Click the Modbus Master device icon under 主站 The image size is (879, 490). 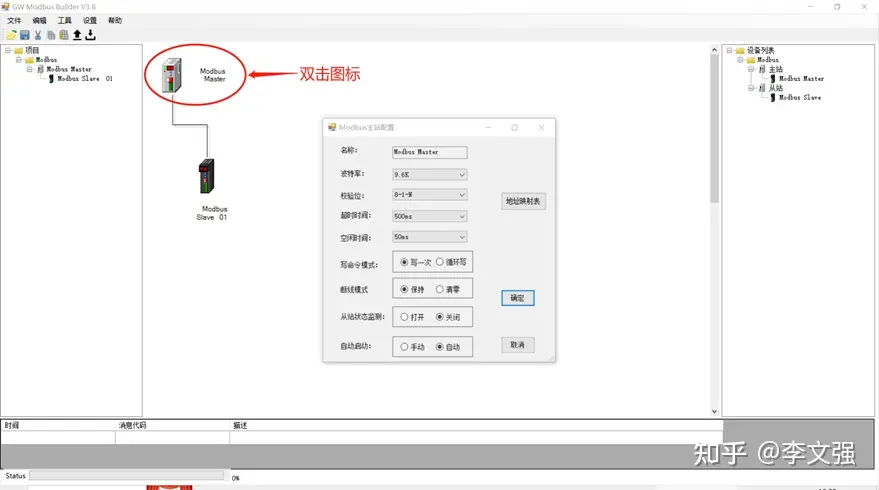(772, 79)
